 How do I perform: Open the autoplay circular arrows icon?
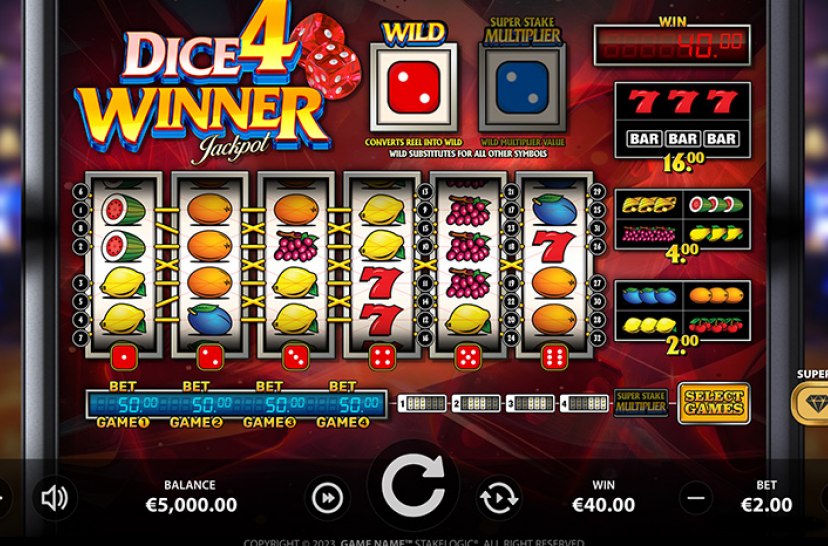tap(499, 498)
